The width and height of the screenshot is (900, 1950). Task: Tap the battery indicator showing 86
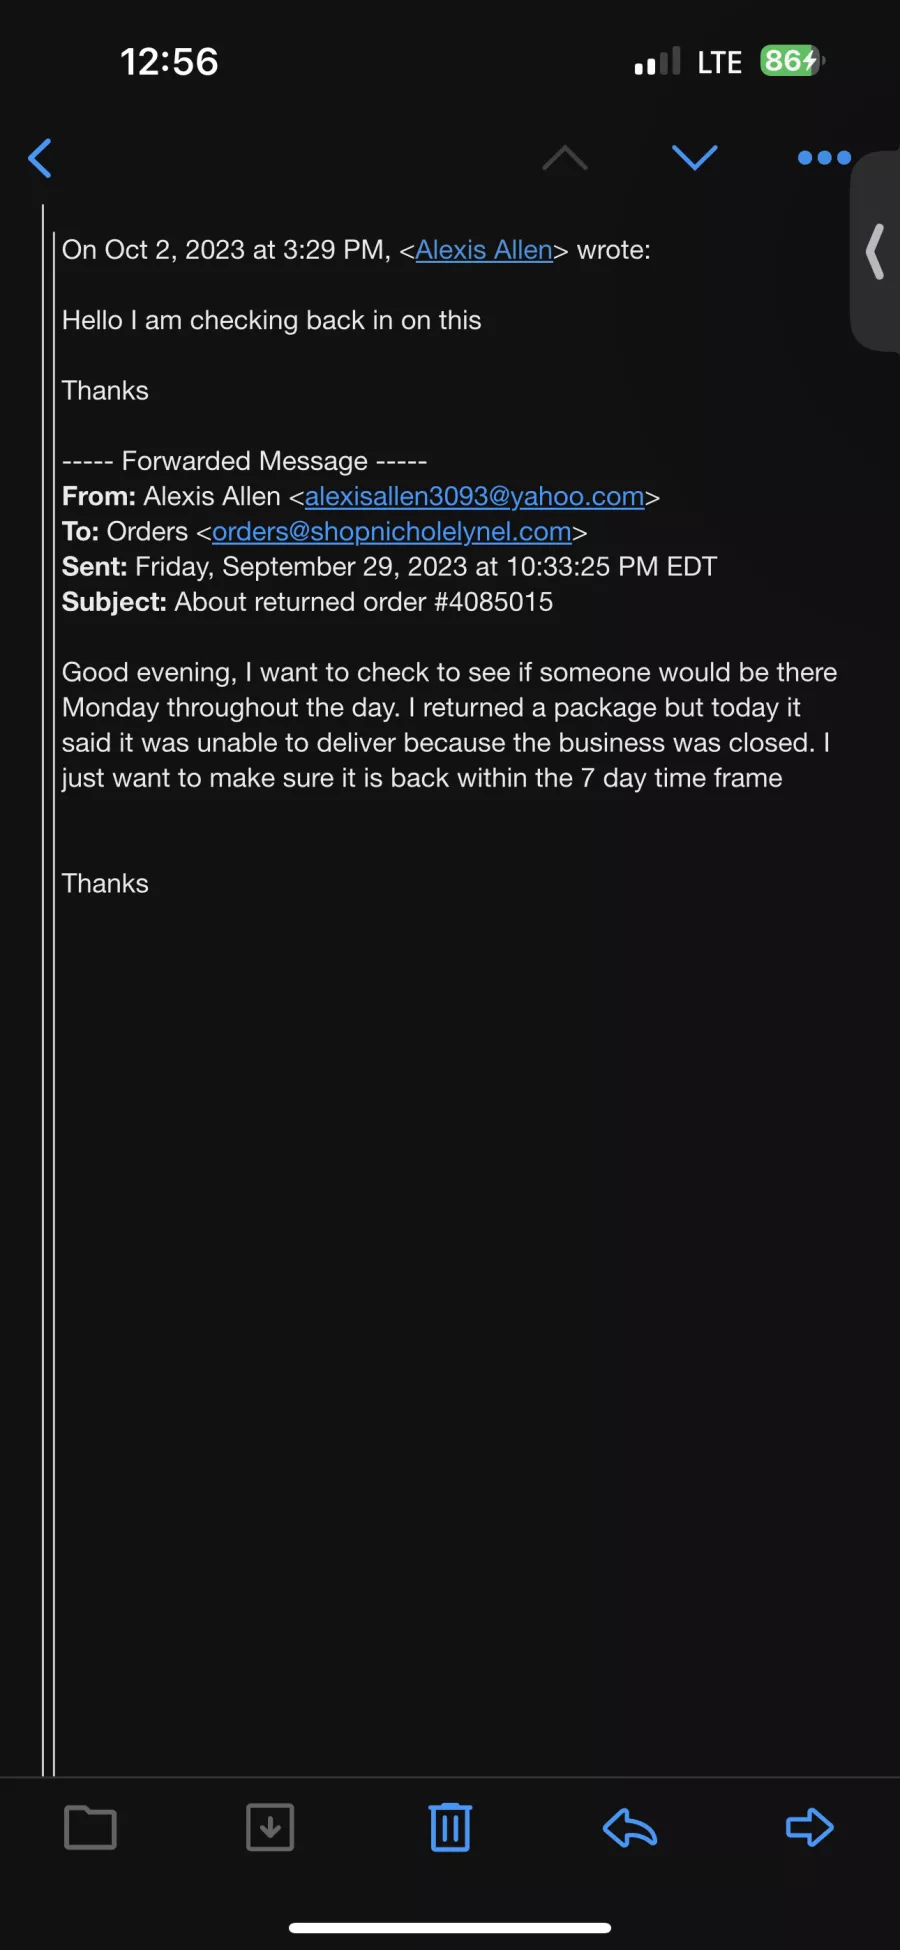(x=792, y=61)
